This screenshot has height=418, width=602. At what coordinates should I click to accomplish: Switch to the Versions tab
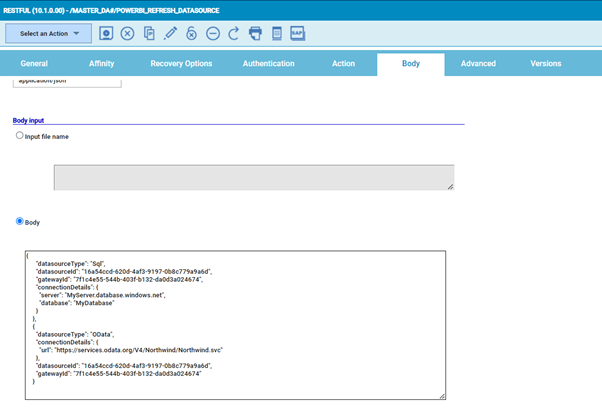545,64
